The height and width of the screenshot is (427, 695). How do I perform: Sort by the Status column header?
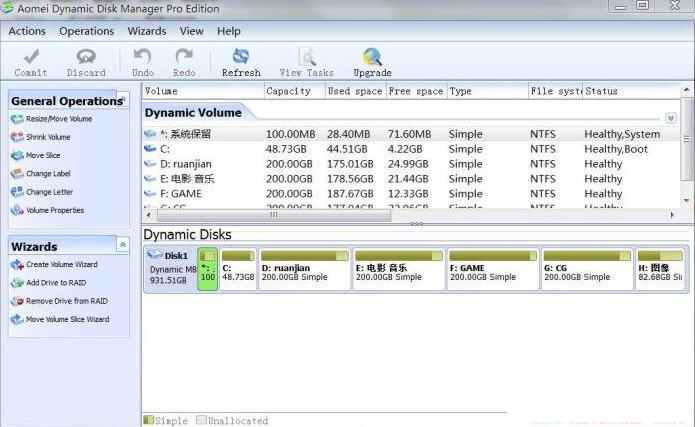pyautogui.click(x=631, y=91)
